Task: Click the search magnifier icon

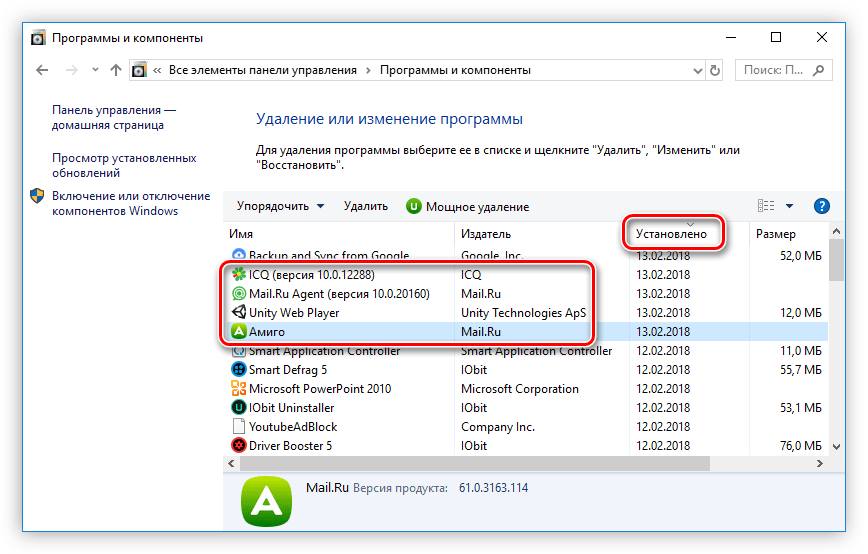Action: [819, 70]
